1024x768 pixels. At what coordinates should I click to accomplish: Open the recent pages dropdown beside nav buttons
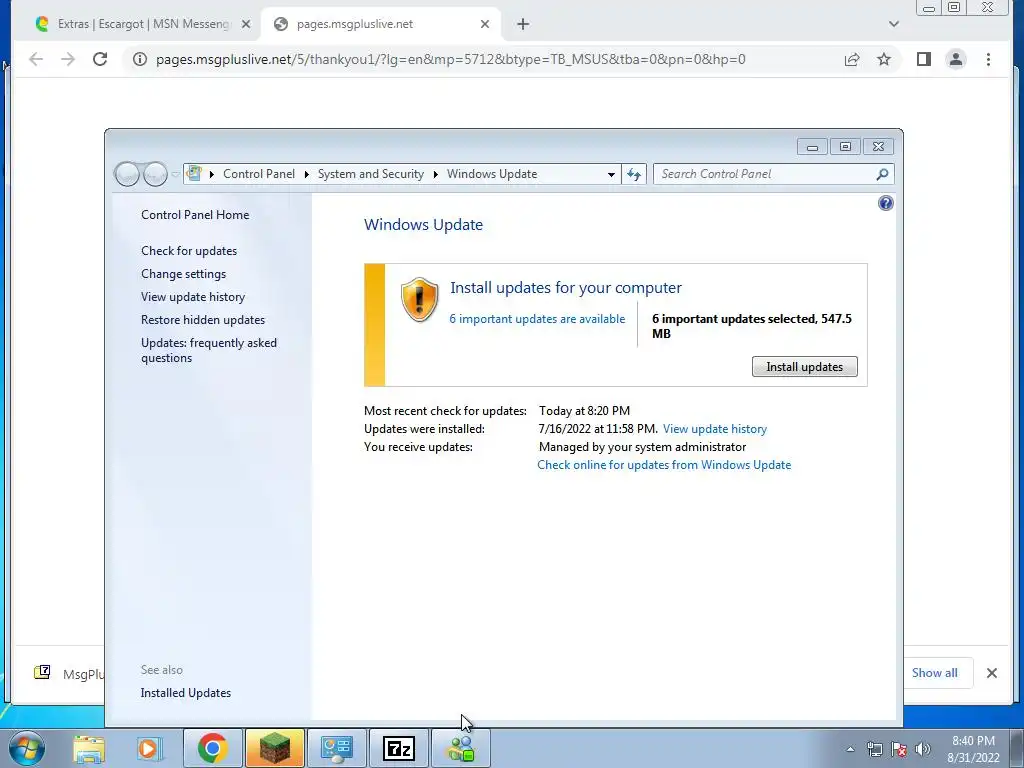pyautogui.click(x=175, y=174)
